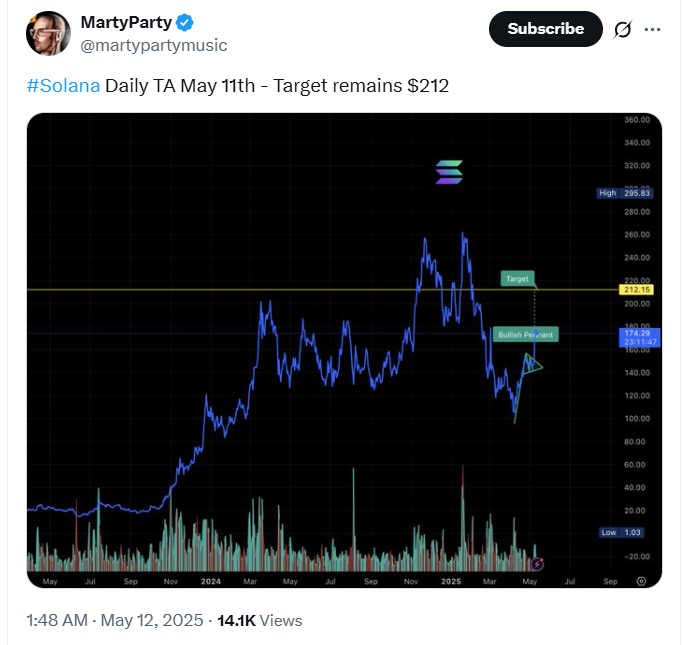Click the tweet timestamp May 12, 2025
682x645 pixels.
[x=152, y=620]
